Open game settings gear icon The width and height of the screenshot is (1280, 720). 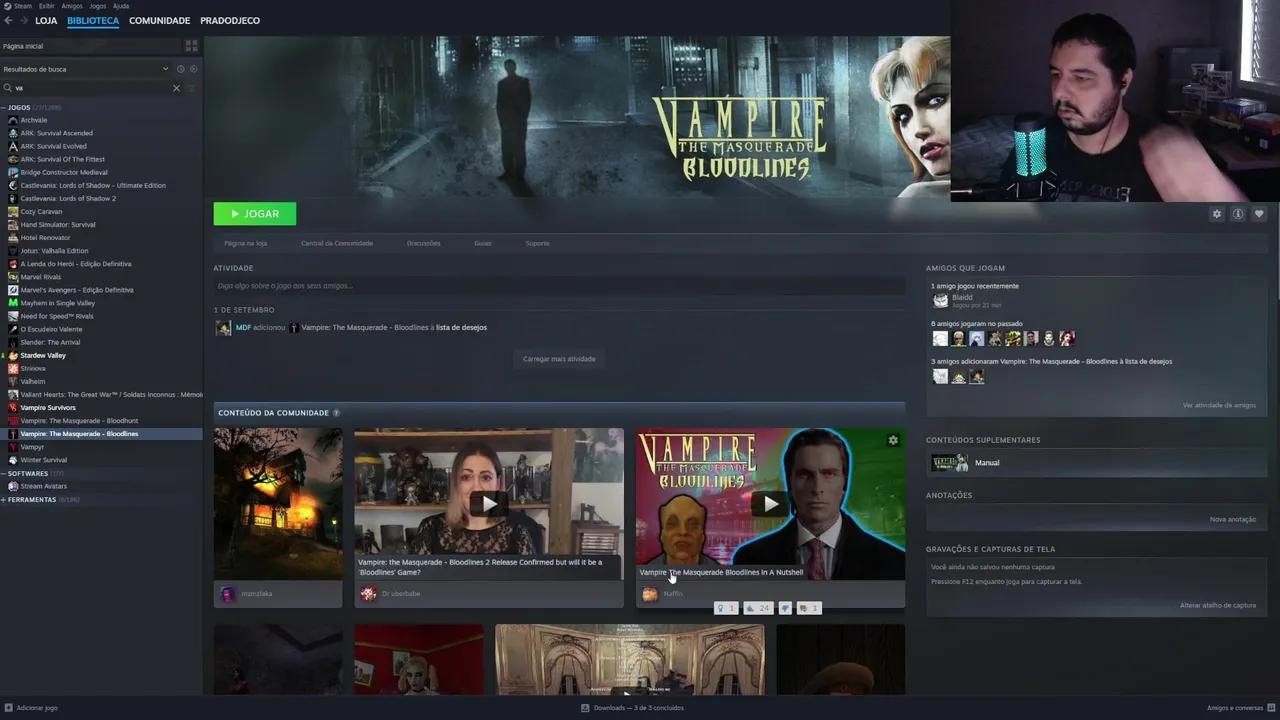click(x=1216, y=214)
